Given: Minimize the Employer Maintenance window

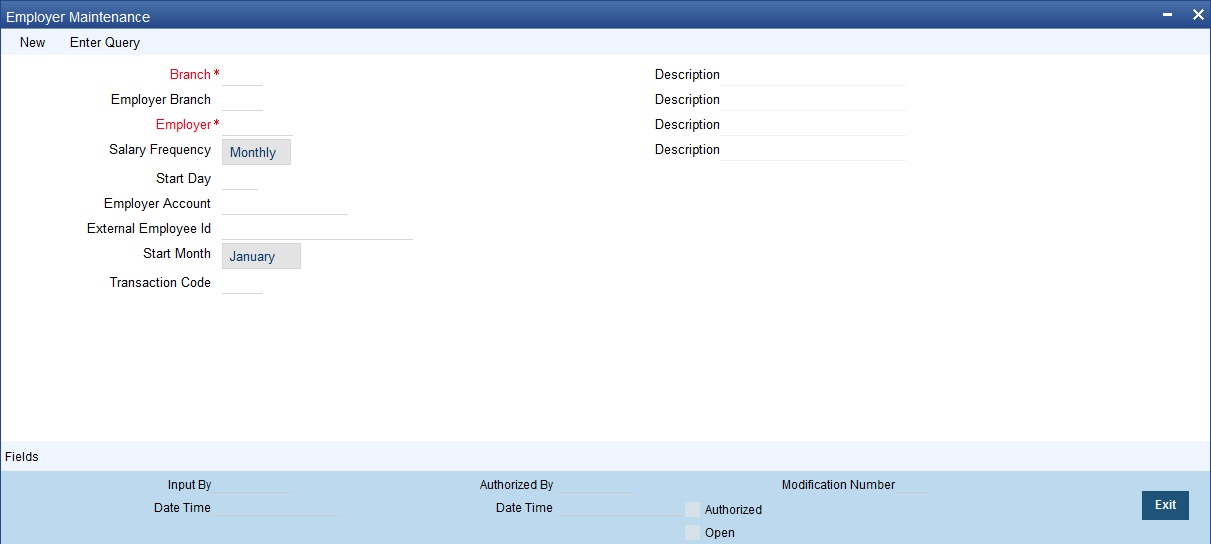Looking at the screenshot, I should click(1168, 15).
